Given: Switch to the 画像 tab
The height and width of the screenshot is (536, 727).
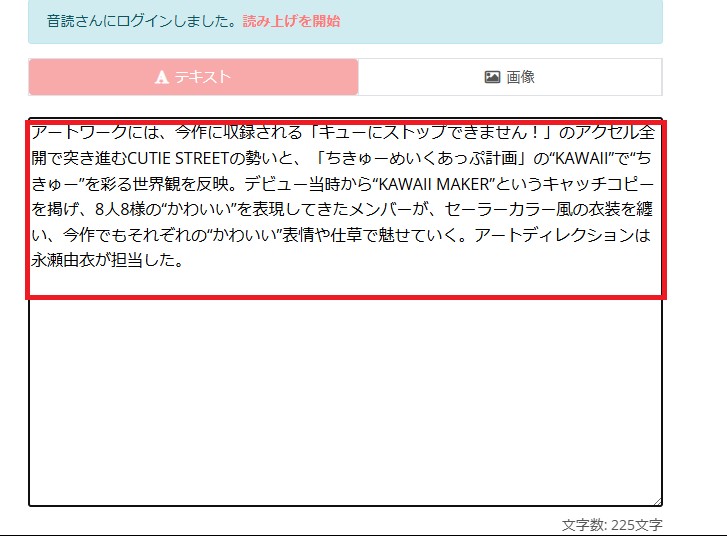Looking at the screenshot, I should [510, 77].
